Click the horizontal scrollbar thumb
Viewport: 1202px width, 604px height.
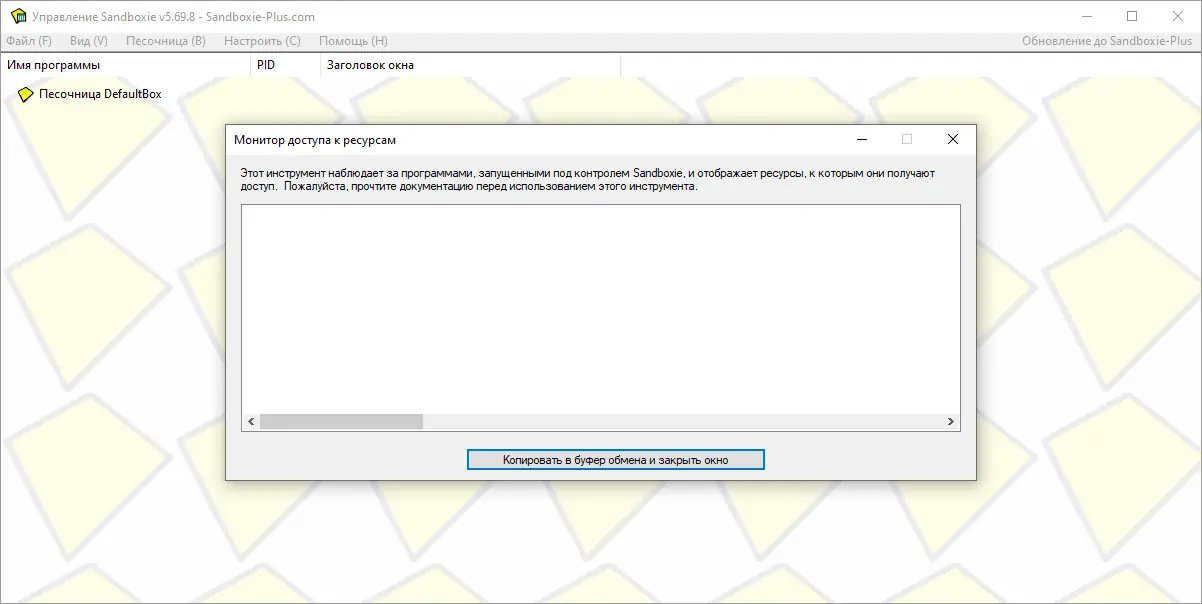(341, 422)
